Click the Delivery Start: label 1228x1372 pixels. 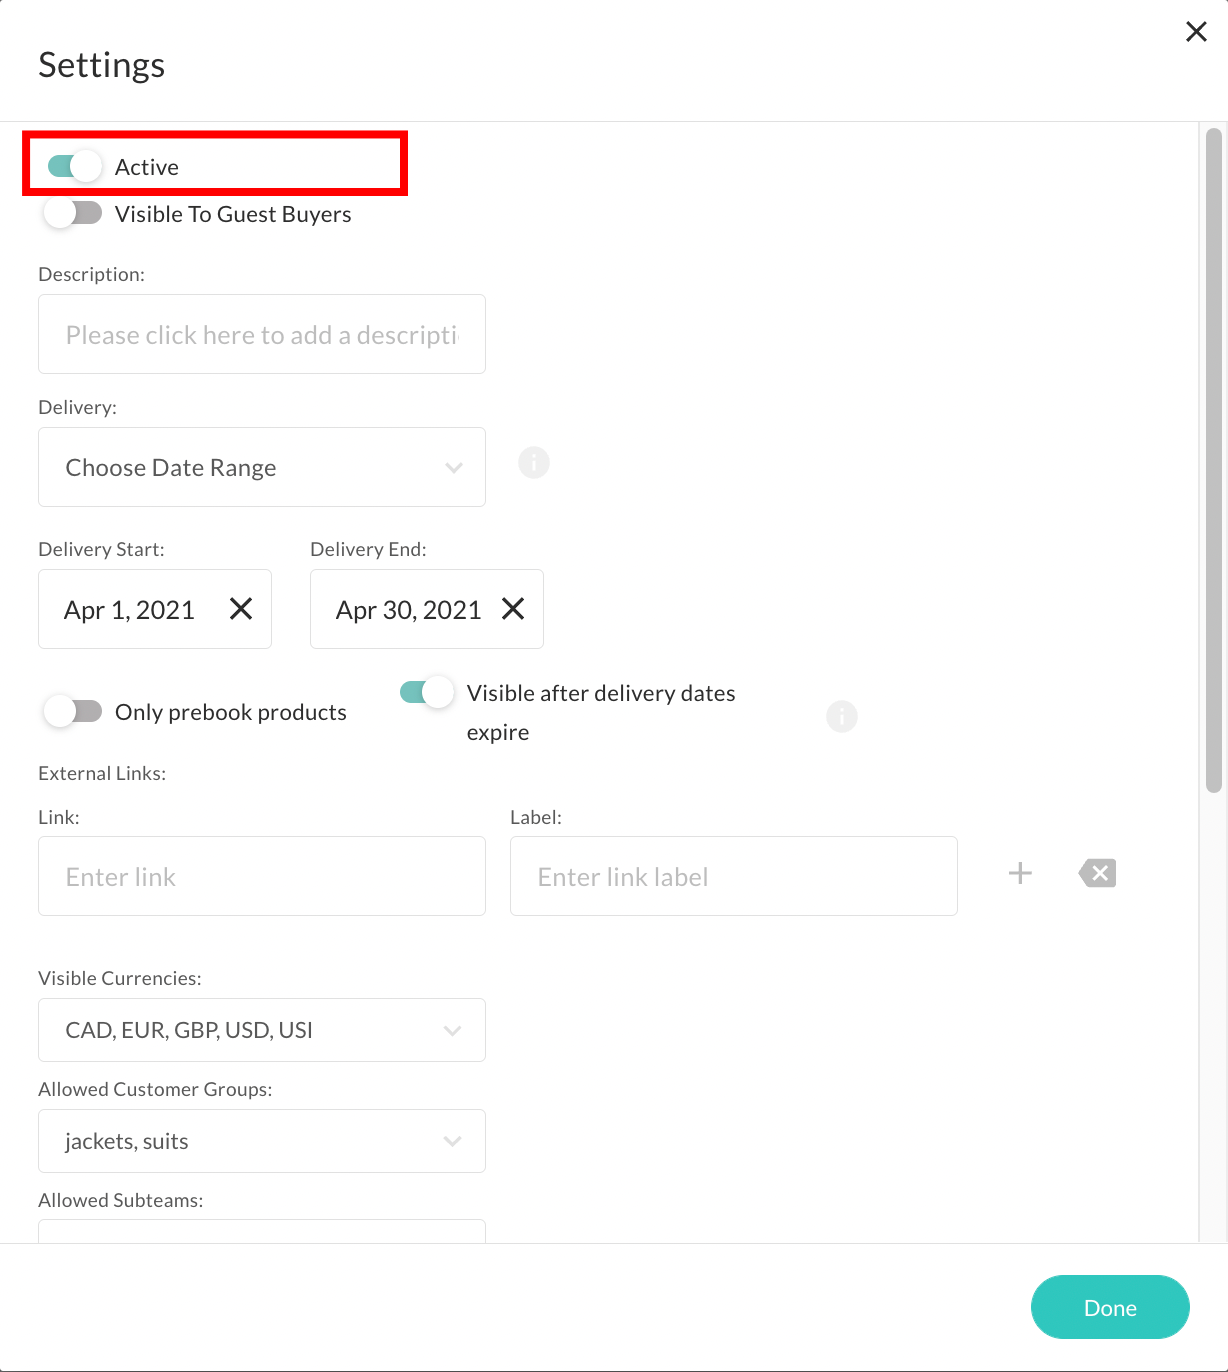101,549
